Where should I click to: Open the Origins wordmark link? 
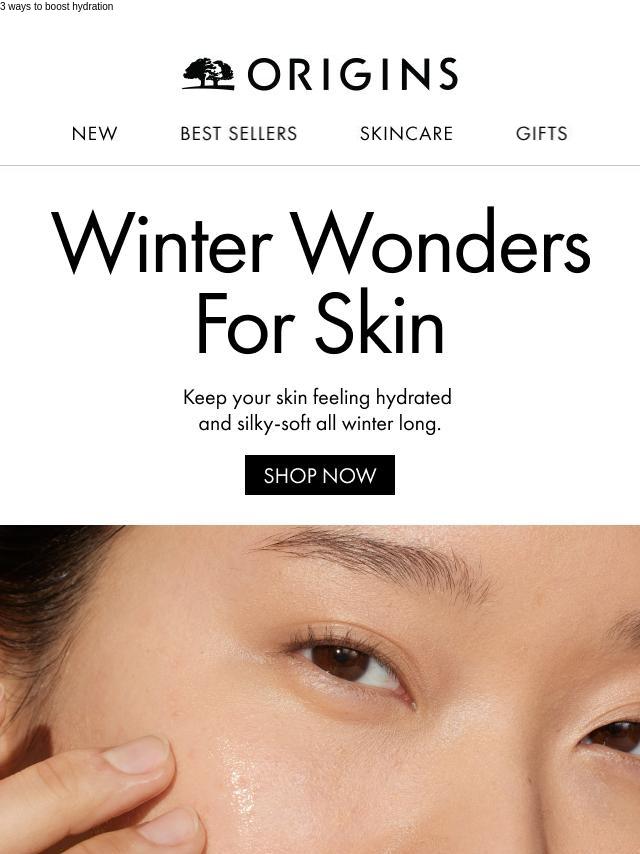point(353,74)
